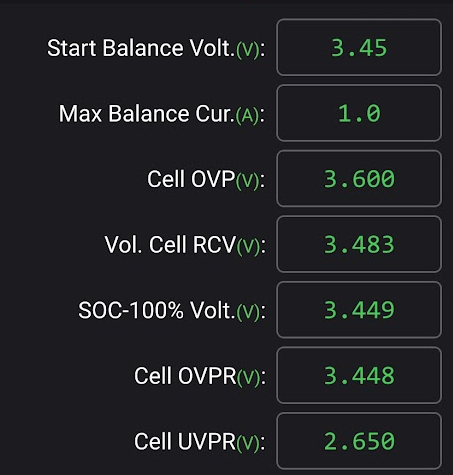Open the SOC-100% Volt. field showing 3.449
The image size is (453, 475).
pos(359,310)
